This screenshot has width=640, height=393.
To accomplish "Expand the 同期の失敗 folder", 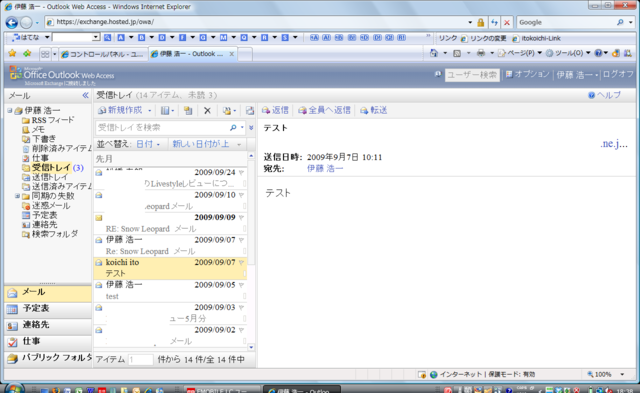I will [x=17, y=196].
